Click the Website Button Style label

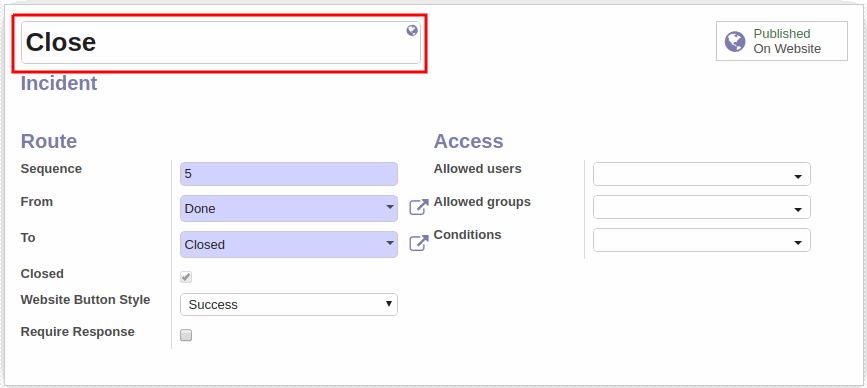[85, 300]
